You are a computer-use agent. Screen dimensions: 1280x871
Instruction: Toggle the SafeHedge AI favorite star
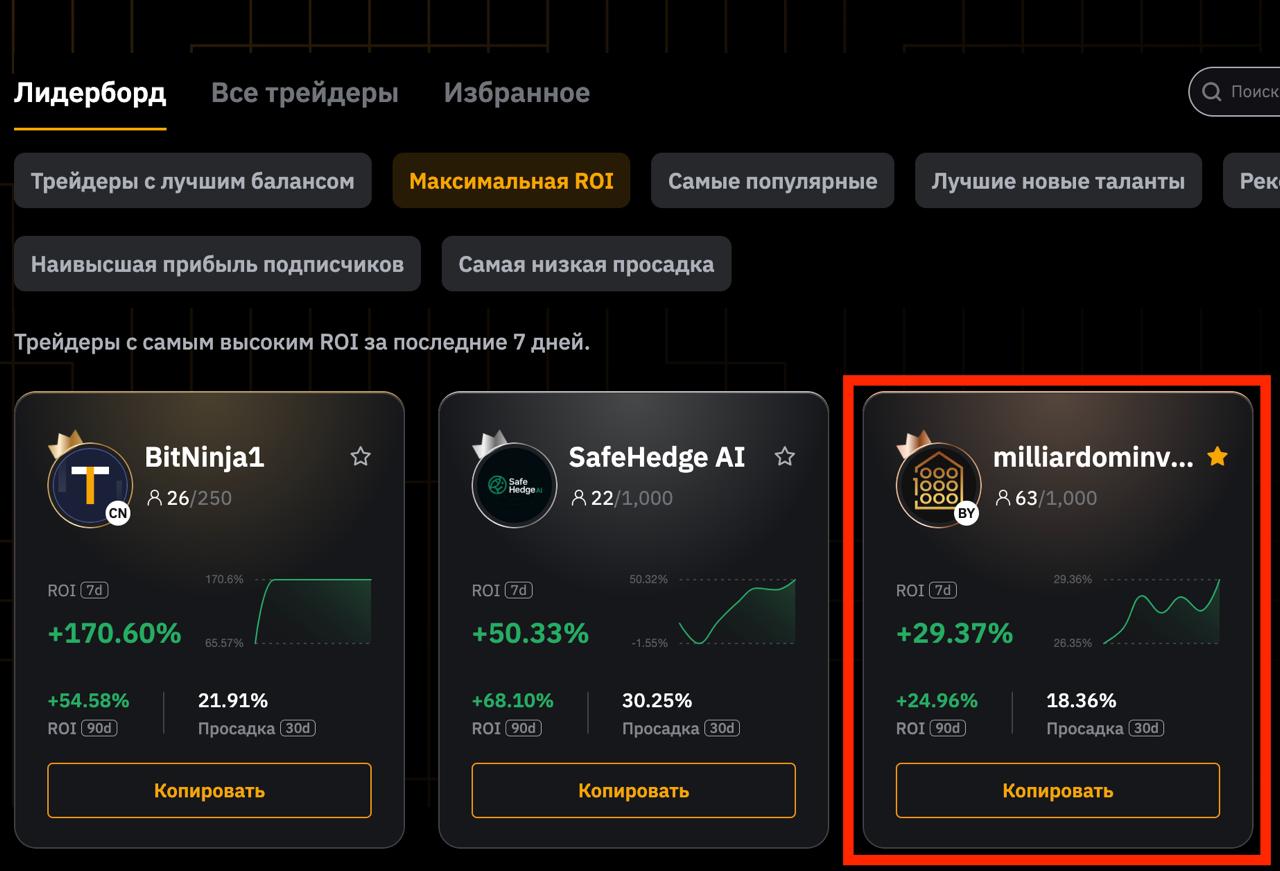click(784, 457)
